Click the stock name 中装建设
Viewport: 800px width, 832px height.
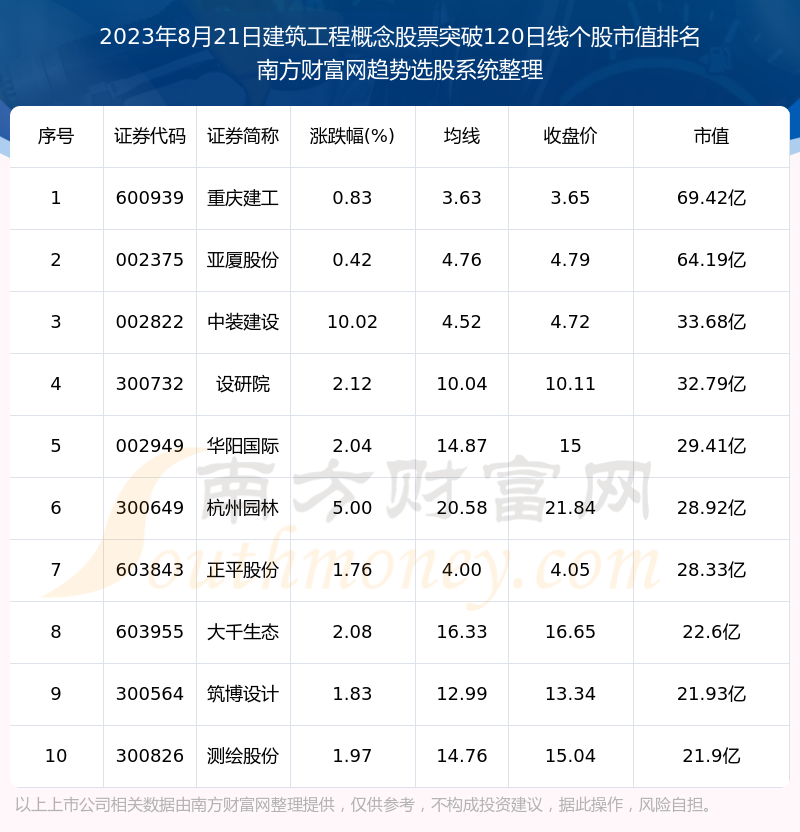pyautogui.click(x=243, y=322)
